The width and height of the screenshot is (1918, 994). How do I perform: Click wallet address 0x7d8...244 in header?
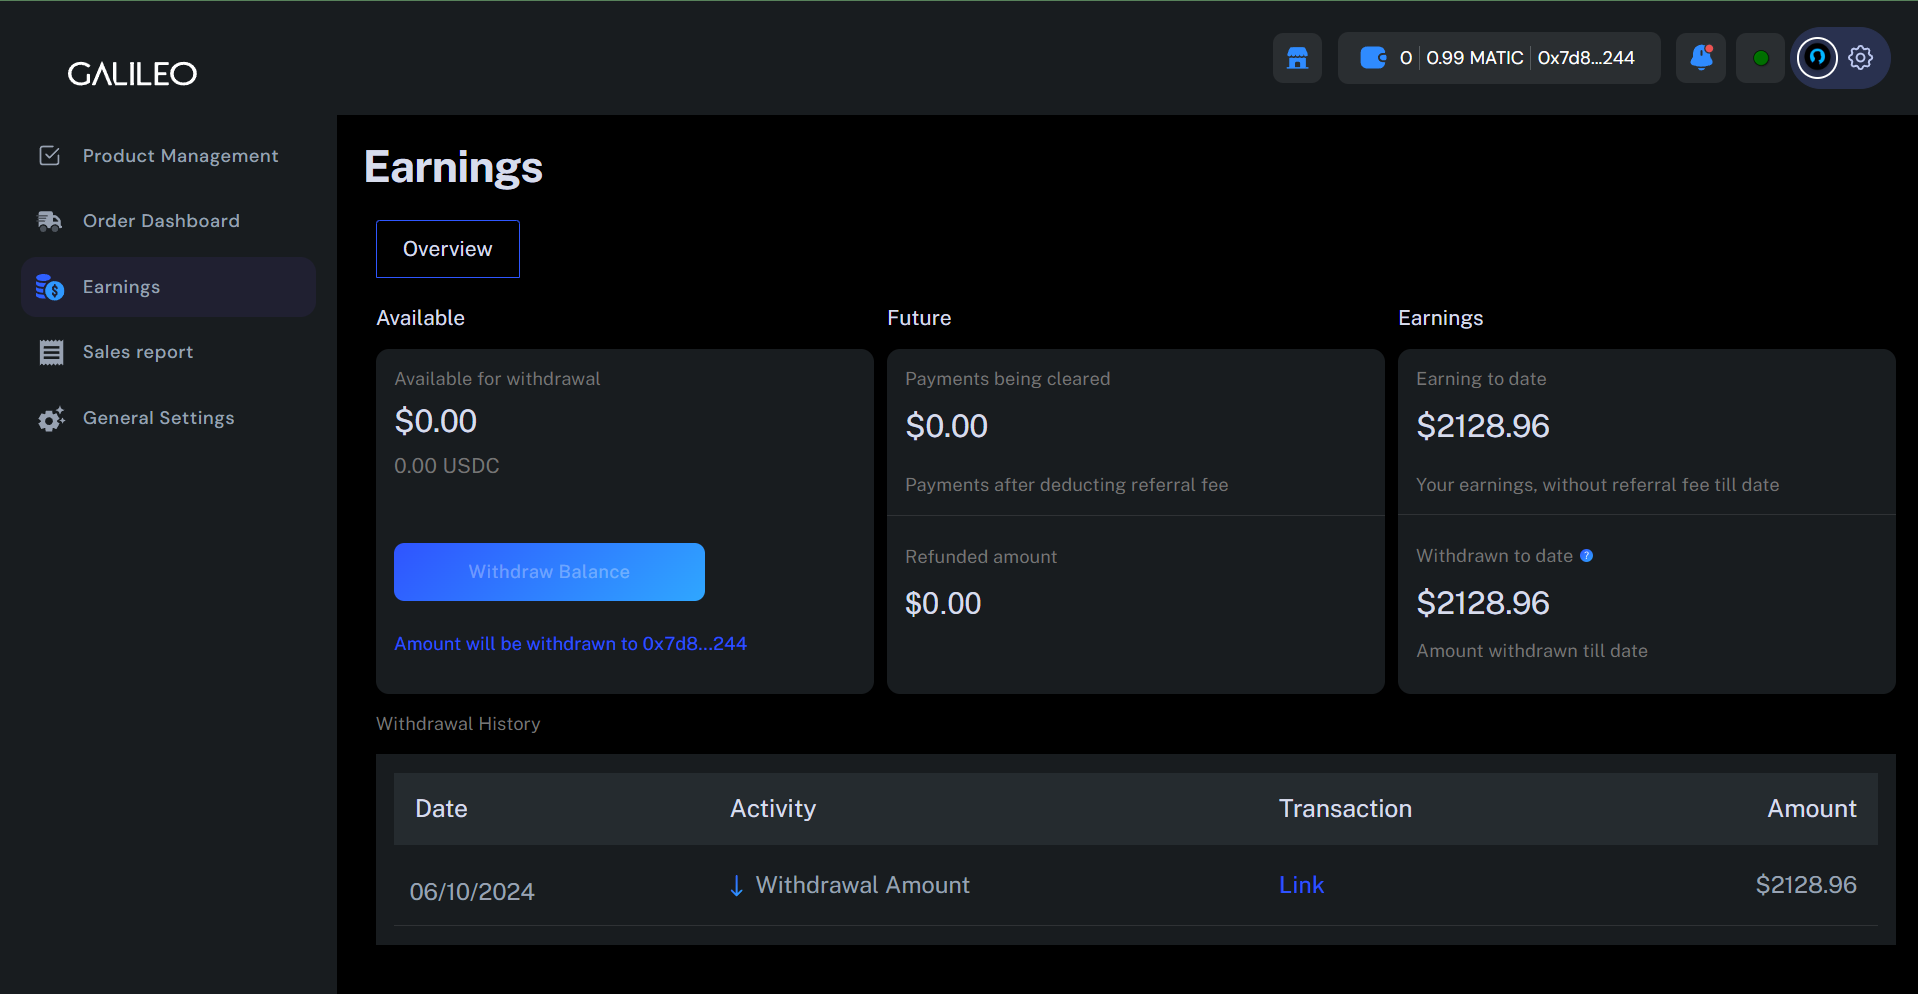(1586, 58)
